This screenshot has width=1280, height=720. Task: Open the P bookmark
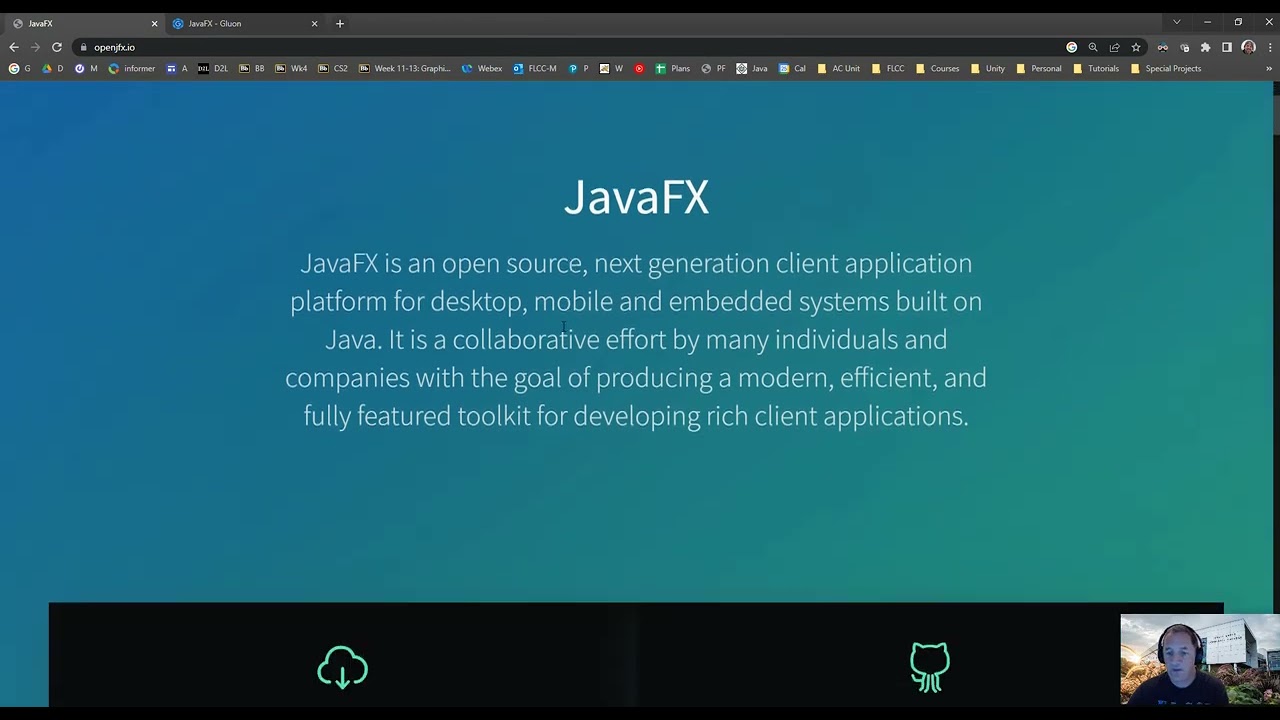[x=578, y=69]
